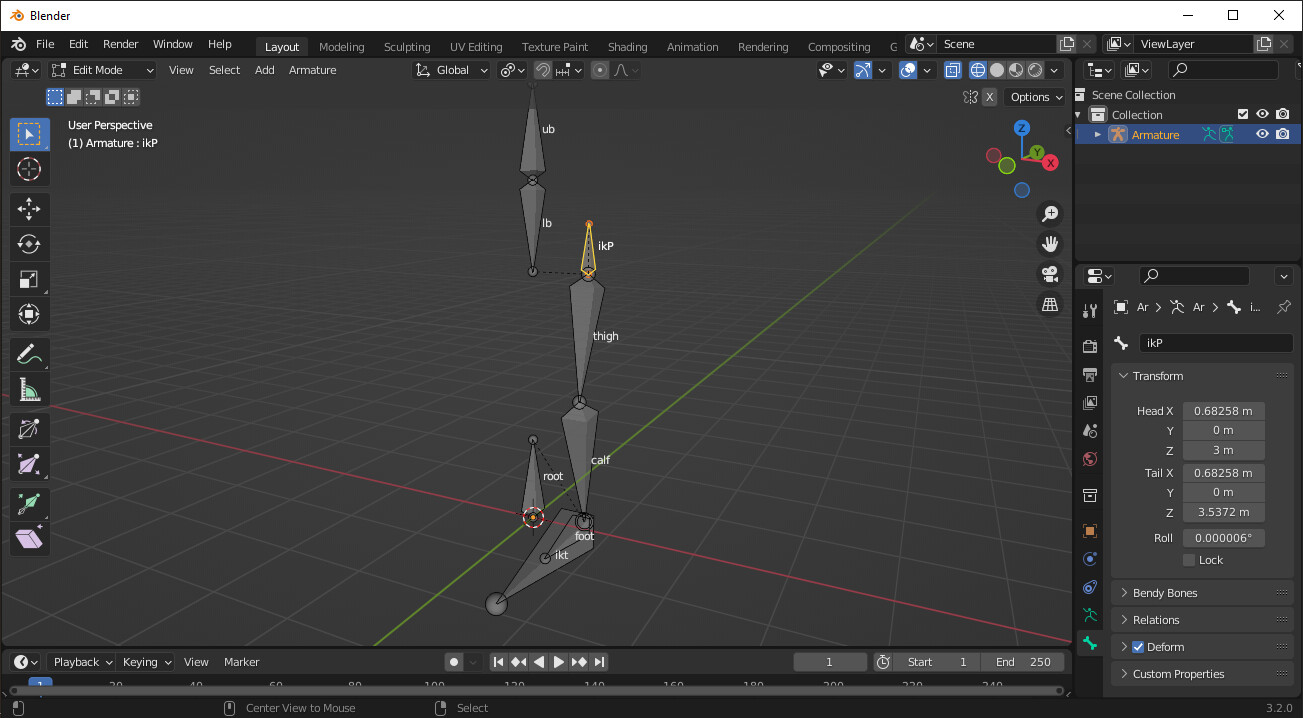The height and width of the screenshot is (718, 1303).
Task: Choose the Move tool
Action: tap(29, 209)
